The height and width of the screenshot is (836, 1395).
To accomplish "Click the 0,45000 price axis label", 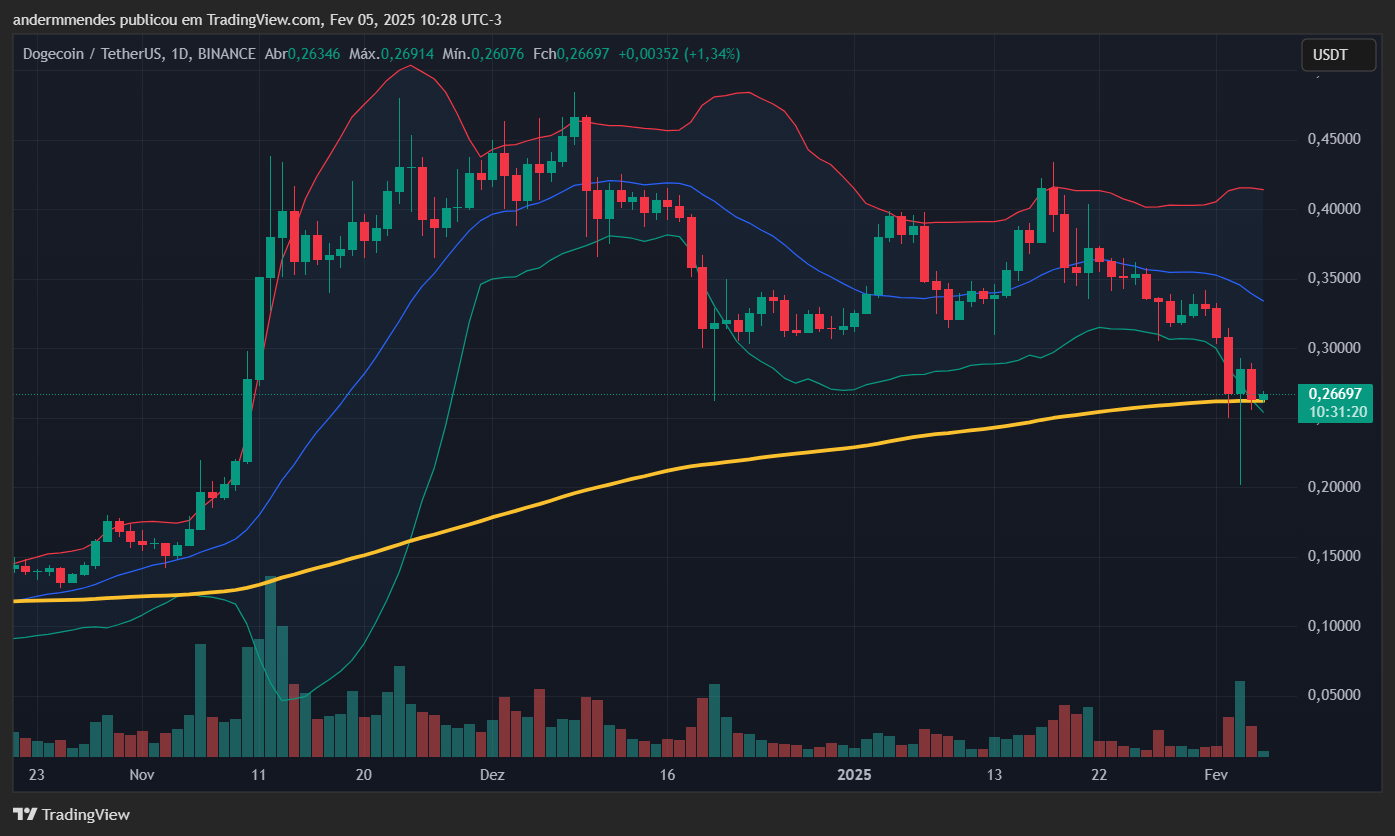I will pyautogui.click(x=1333, y=139).
